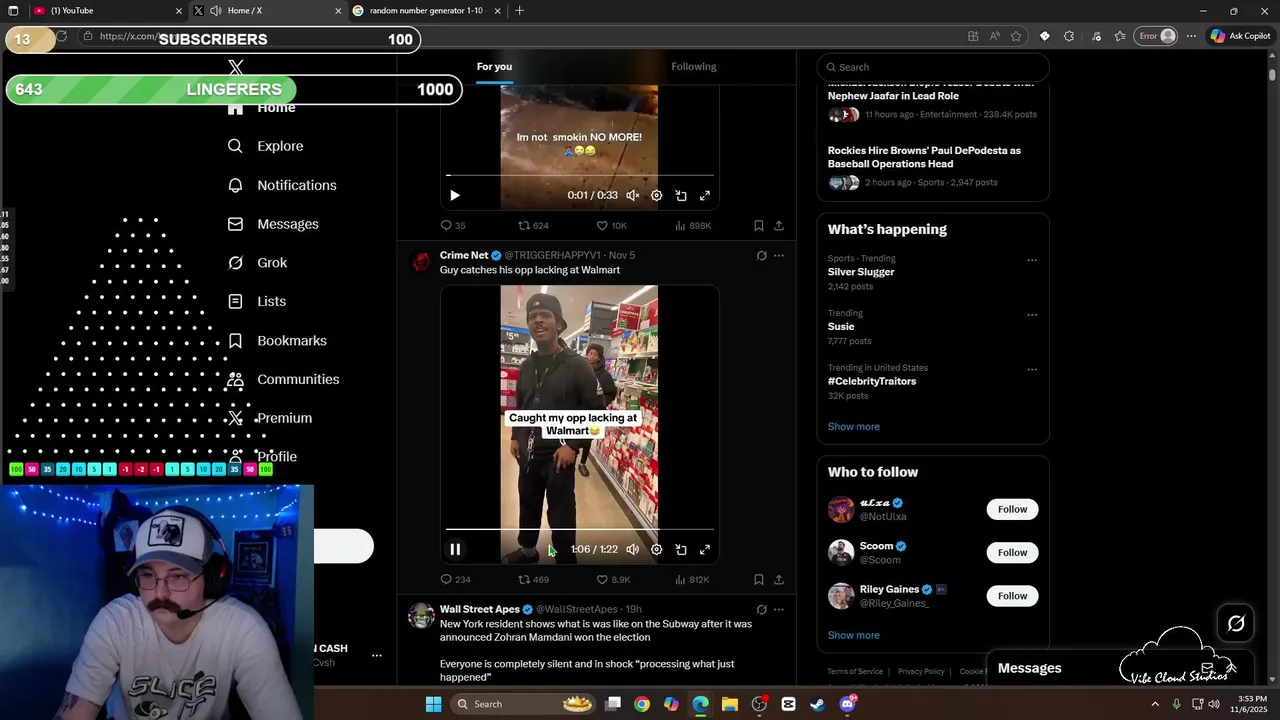
Task: Click the X search box
Action: click(x=933, y=67)
